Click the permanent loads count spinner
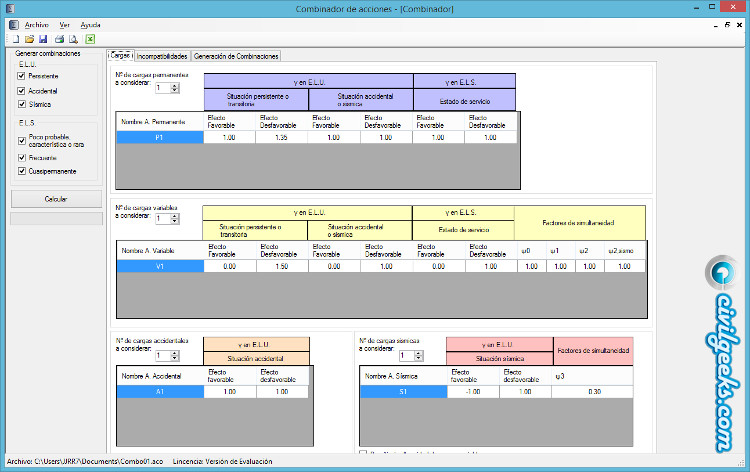 pos(175,88)
